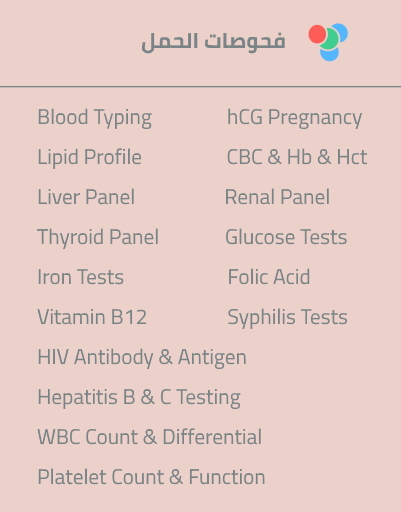
Task: Click the Glucose Tests entry
Action: pos(286,237)
